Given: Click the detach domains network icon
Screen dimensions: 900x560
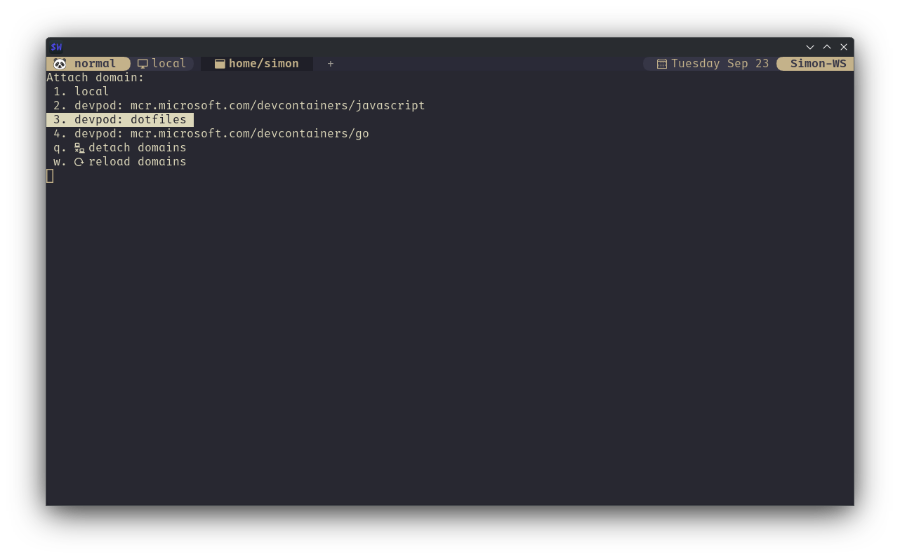Looking at the screenshot, I should point(79,148).
